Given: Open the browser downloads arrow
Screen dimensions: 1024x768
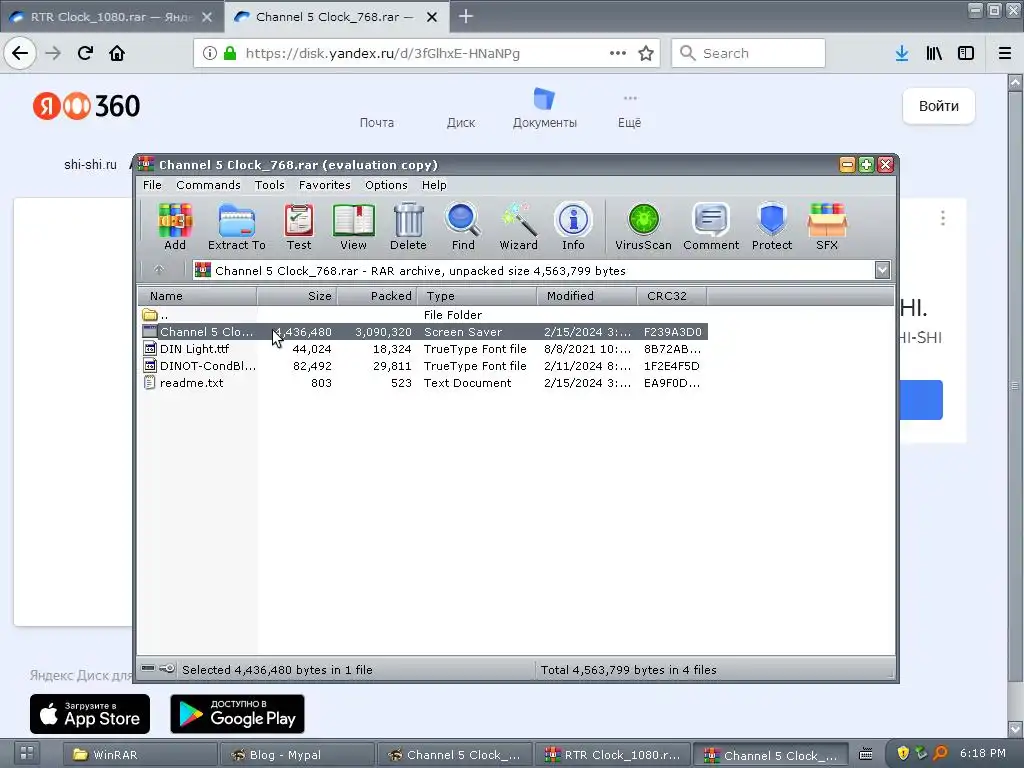Looking at the screenshot, I should 902,53.
